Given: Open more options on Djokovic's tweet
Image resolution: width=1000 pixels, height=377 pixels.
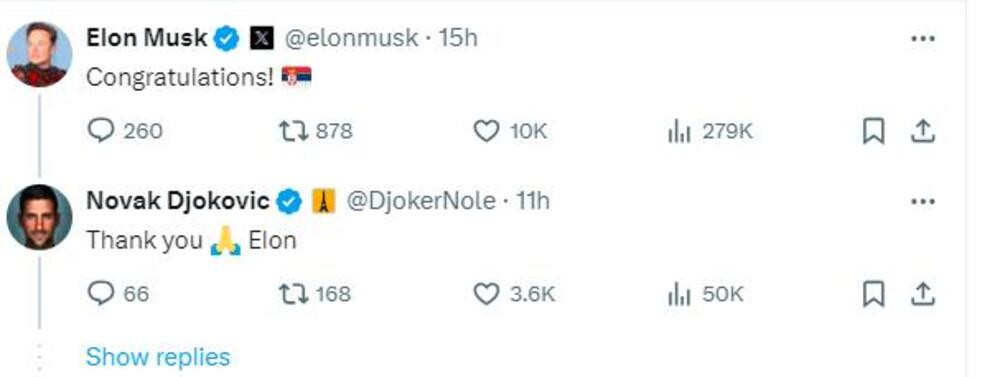Looking at the screenshot, I should pyautogui.click(x=922, y=202).
